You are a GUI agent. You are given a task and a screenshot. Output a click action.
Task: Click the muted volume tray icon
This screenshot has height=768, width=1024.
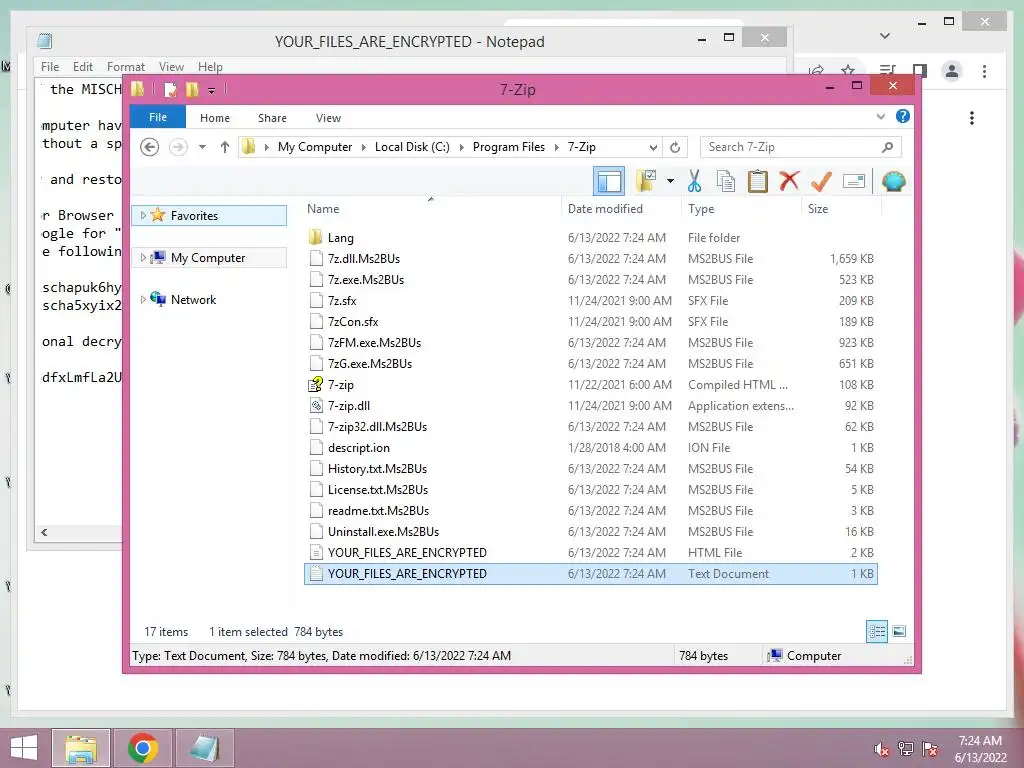[881, 748]
